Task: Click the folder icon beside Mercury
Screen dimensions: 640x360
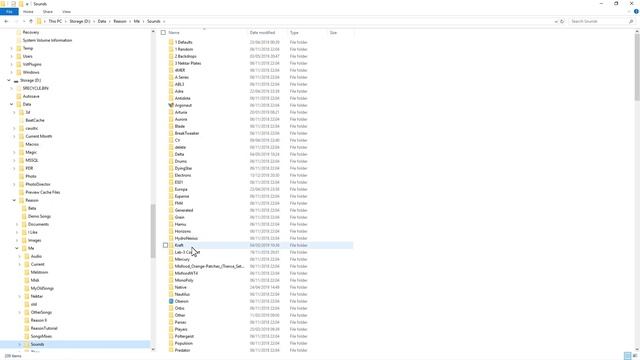Action: tap(171, 259)
